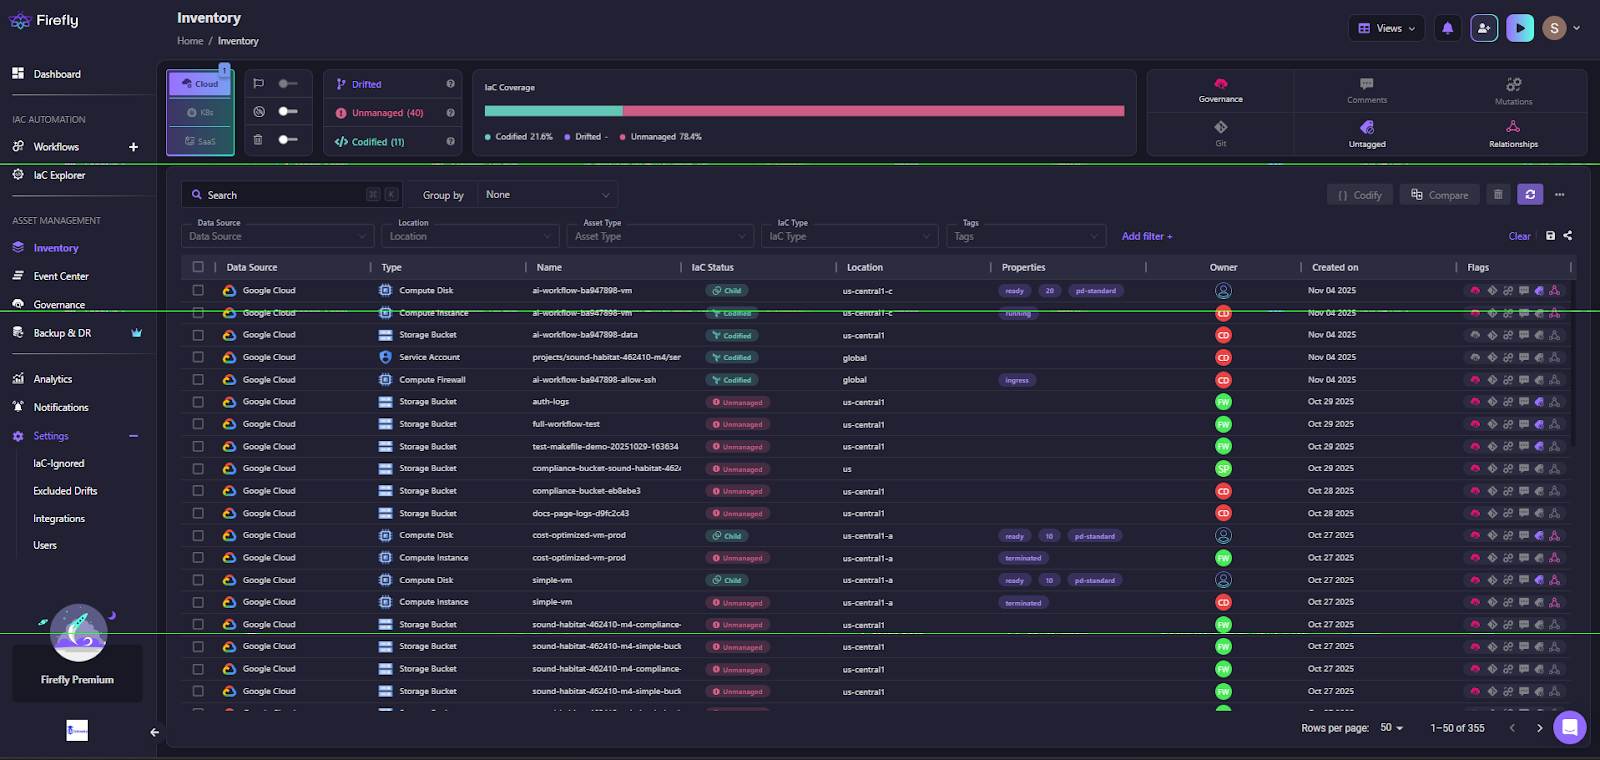Select the SaaS tab
1600x760 pixels.
[200, 141]
